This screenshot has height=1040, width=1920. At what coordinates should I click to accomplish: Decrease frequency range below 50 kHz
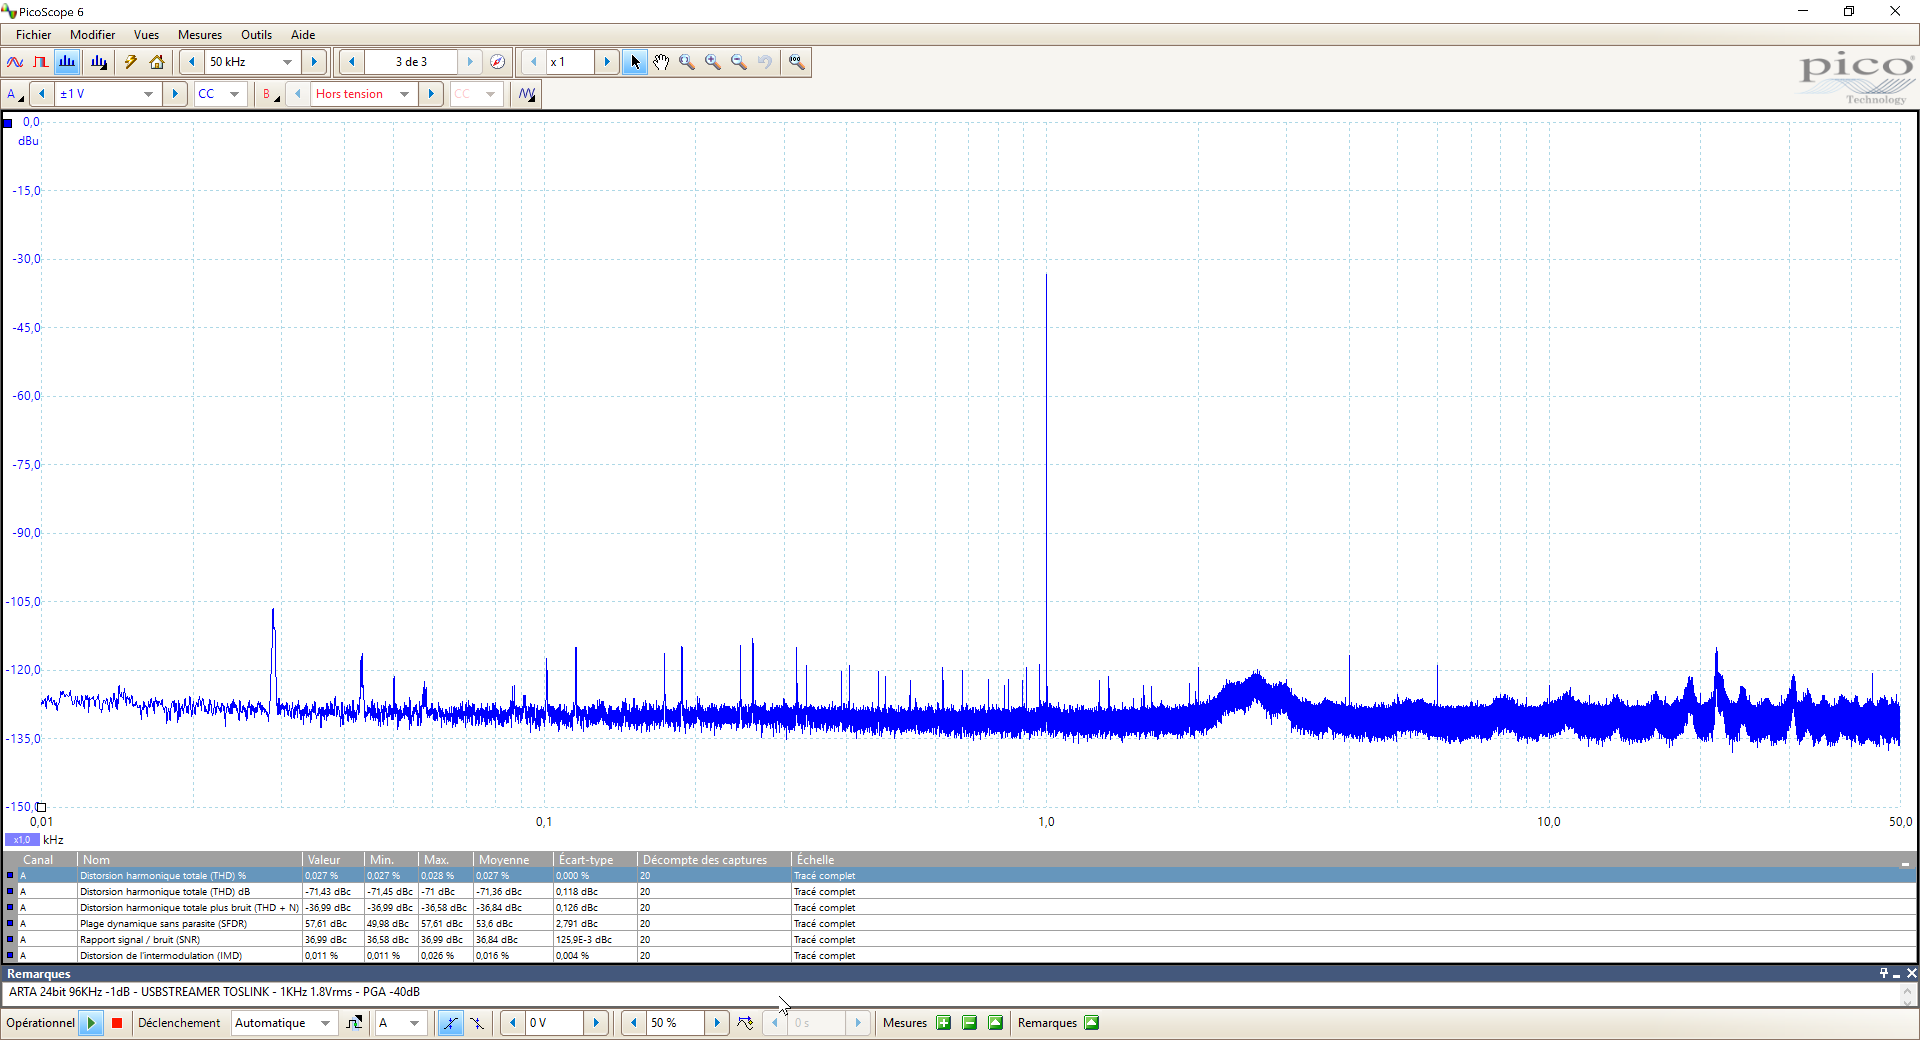pos(192,62)
